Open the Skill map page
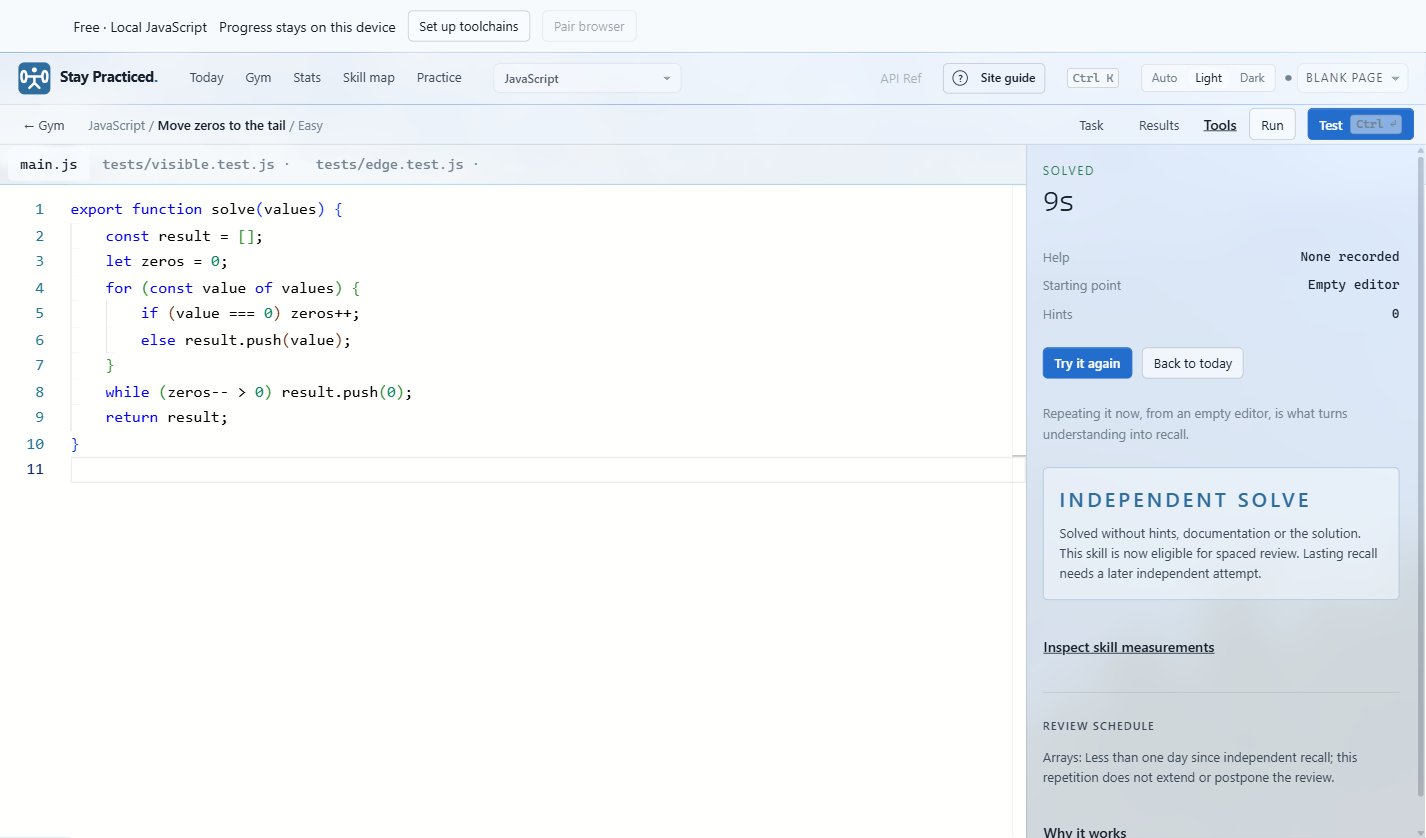 tap(369, 78)
